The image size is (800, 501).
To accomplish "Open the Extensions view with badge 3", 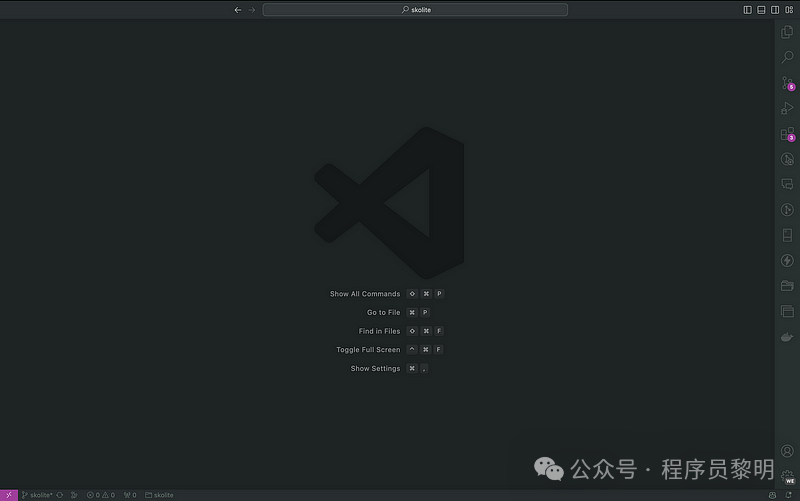I will (x=788, y=134).
